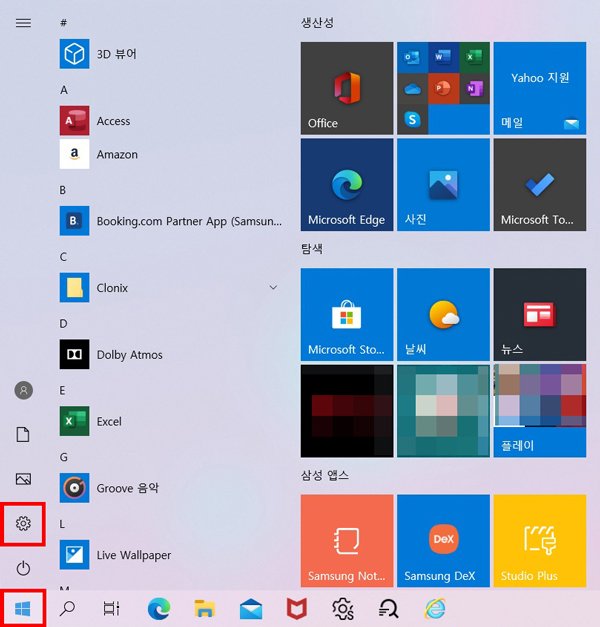Screen dimensions: 600x627
Task: Click the 'C' letter group header
Action: point(63,257)
